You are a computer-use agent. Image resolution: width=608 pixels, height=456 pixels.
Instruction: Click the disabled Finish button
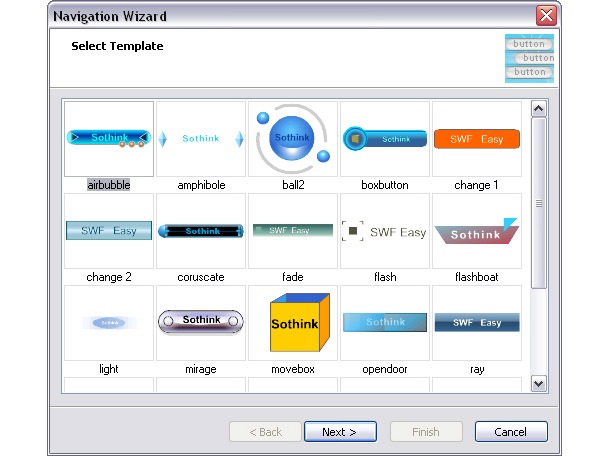click(426, 432)
